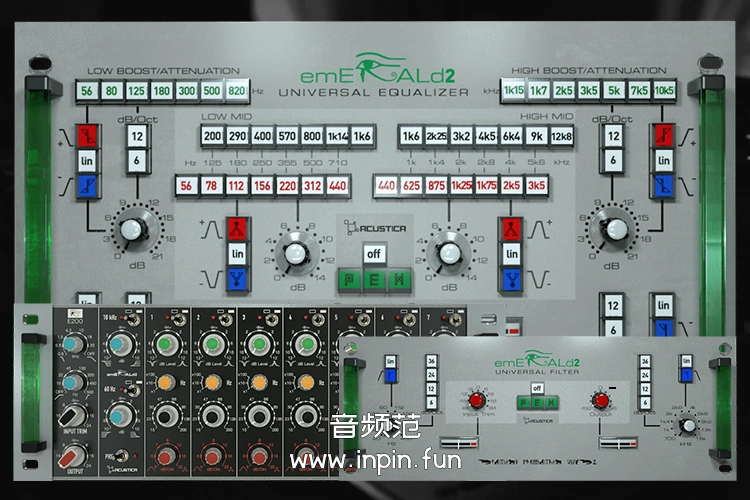Select the red 112 low mid frequency
Screen dimensions: 750x500
236,186
